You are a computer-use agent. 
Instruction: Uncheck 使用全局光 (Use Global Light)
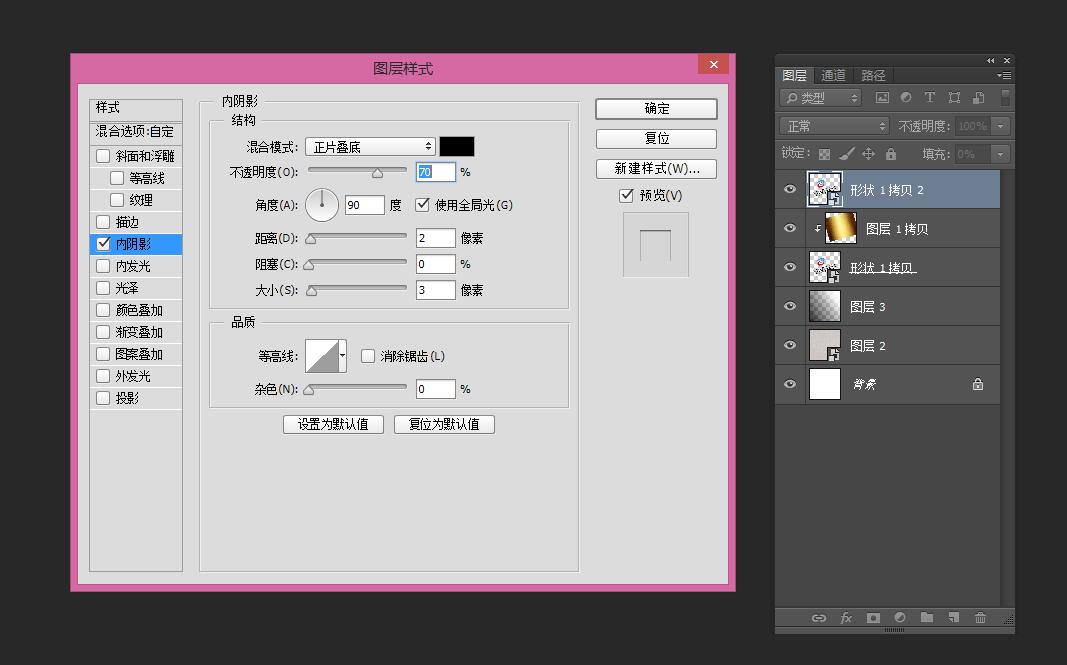(x=423, y=205)
